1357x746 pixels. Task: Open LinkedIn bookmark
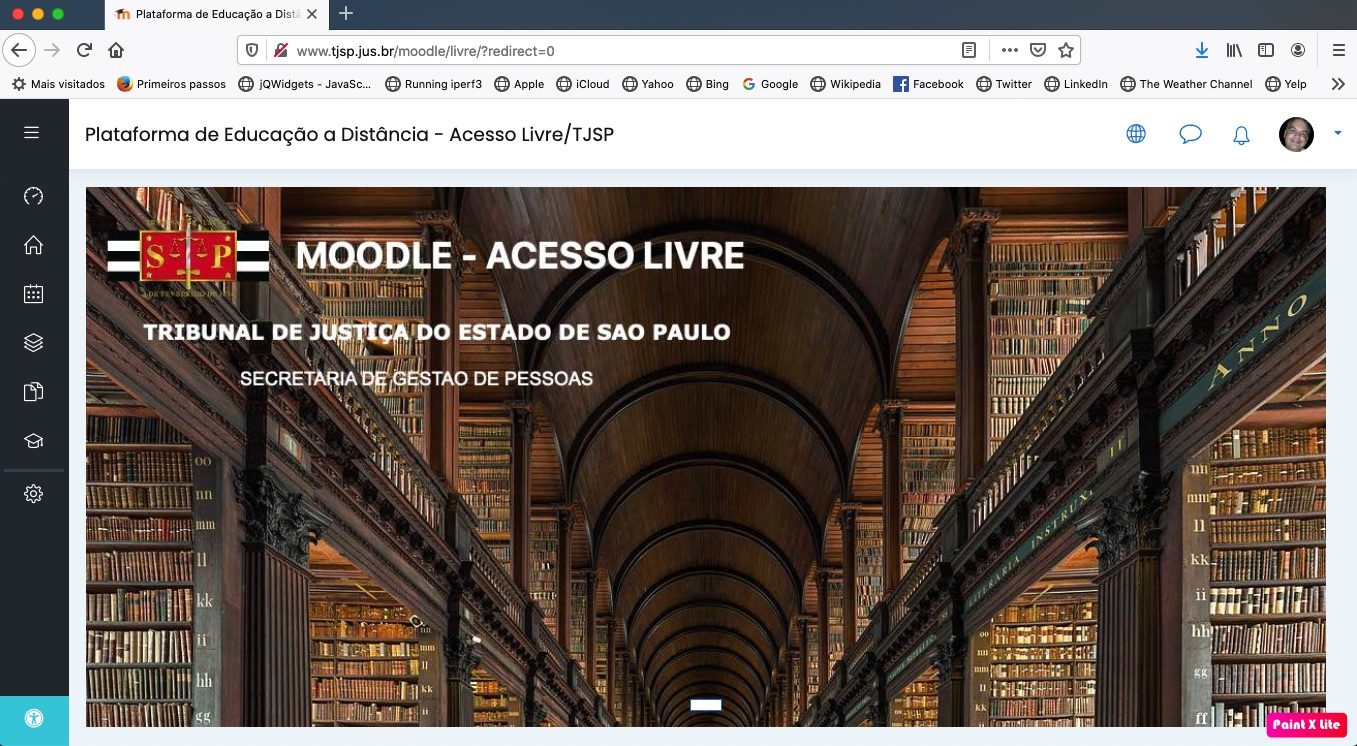1076,84
